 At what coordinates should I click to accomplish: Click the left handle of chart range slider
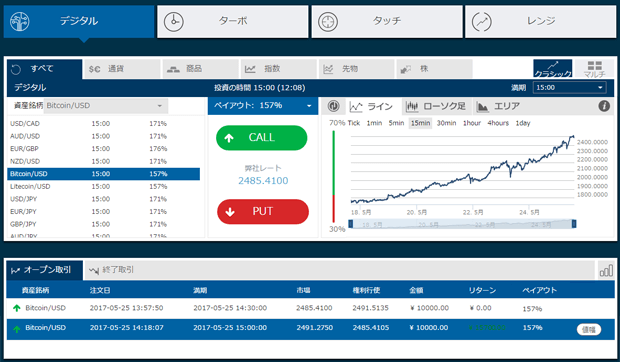click(x=350, y=224)
